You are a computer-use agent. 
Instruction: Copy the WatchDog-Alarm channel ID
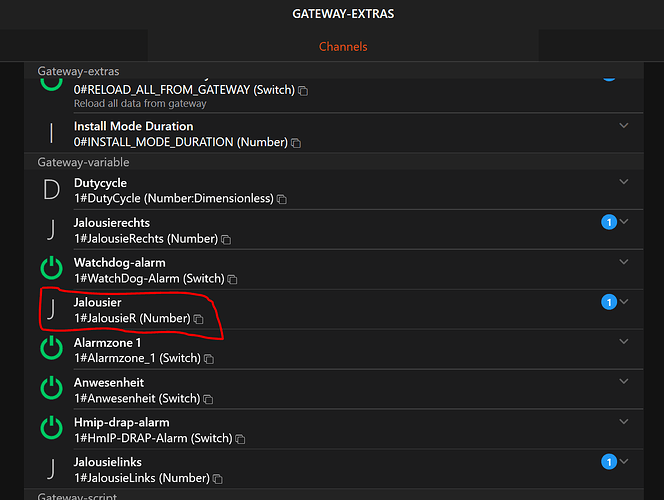(x=234, y=279)
